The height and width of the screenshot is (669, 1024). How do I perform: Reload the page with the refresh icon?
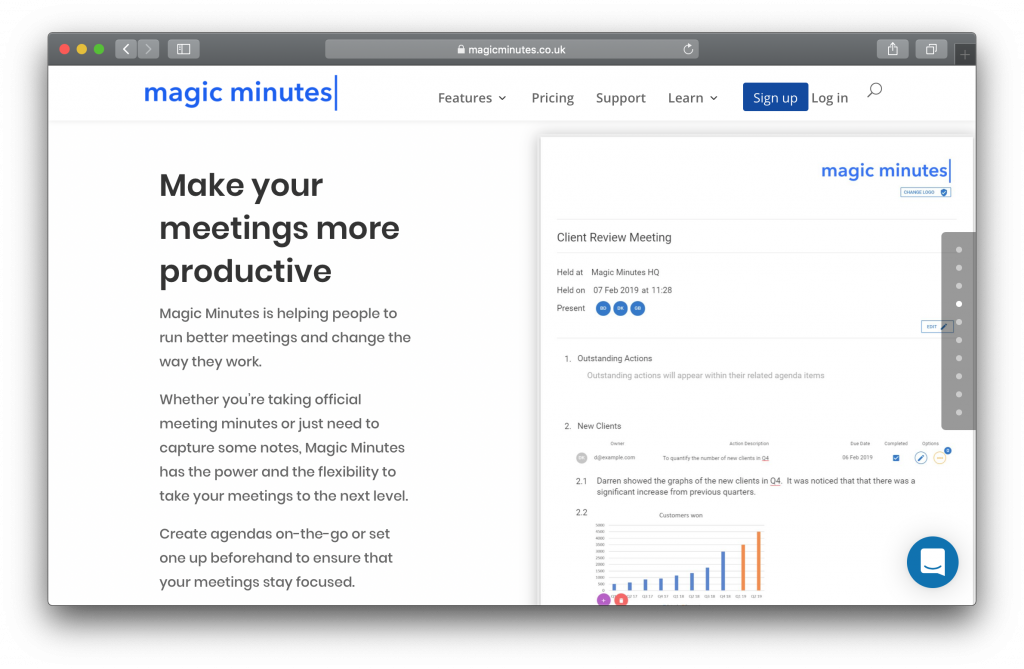coord(688,49)
